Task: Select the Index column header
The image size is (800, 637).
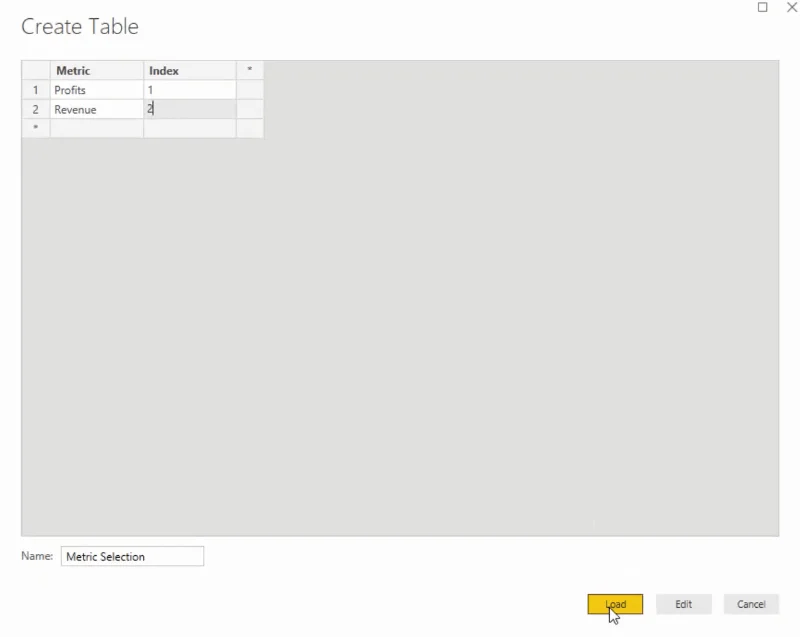Action: click(x=190, y=70)
